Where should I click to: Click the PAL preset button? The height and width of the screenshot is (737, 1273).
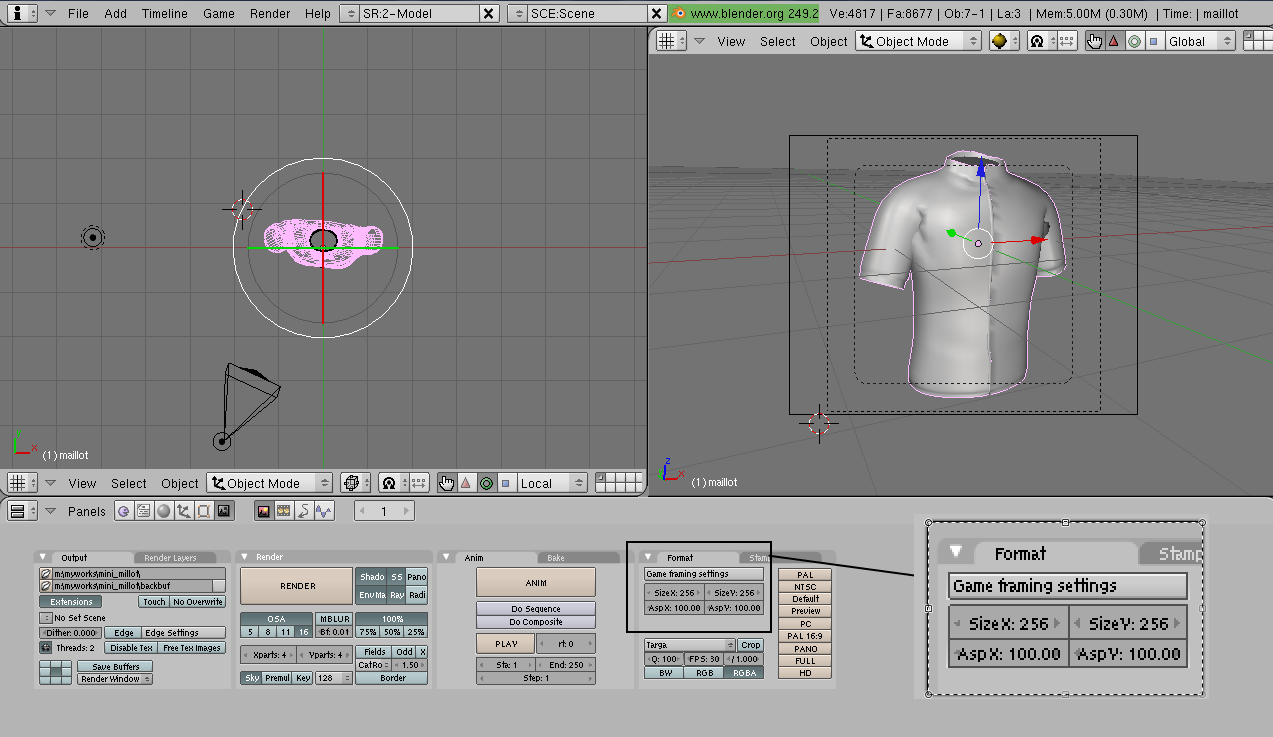tap(805, 575)
